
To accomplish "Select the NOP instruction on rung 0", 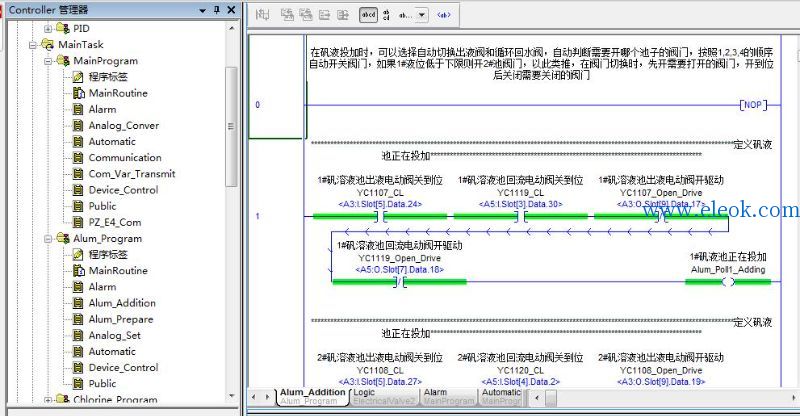I will (753, 105).
